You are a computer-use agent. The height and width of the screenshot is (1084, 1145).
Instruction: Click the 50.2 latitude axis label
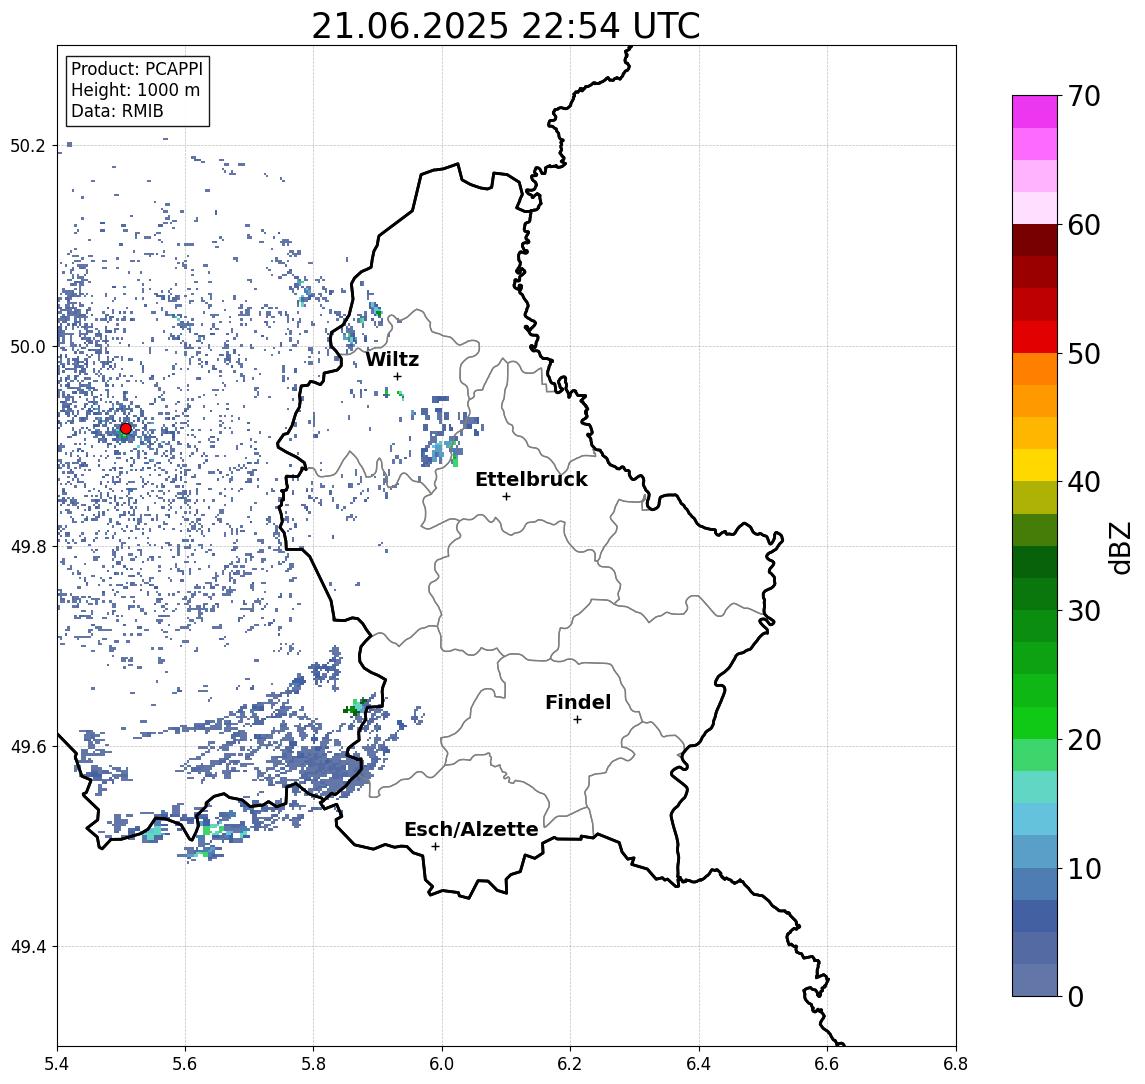click(x=27, y=145)
